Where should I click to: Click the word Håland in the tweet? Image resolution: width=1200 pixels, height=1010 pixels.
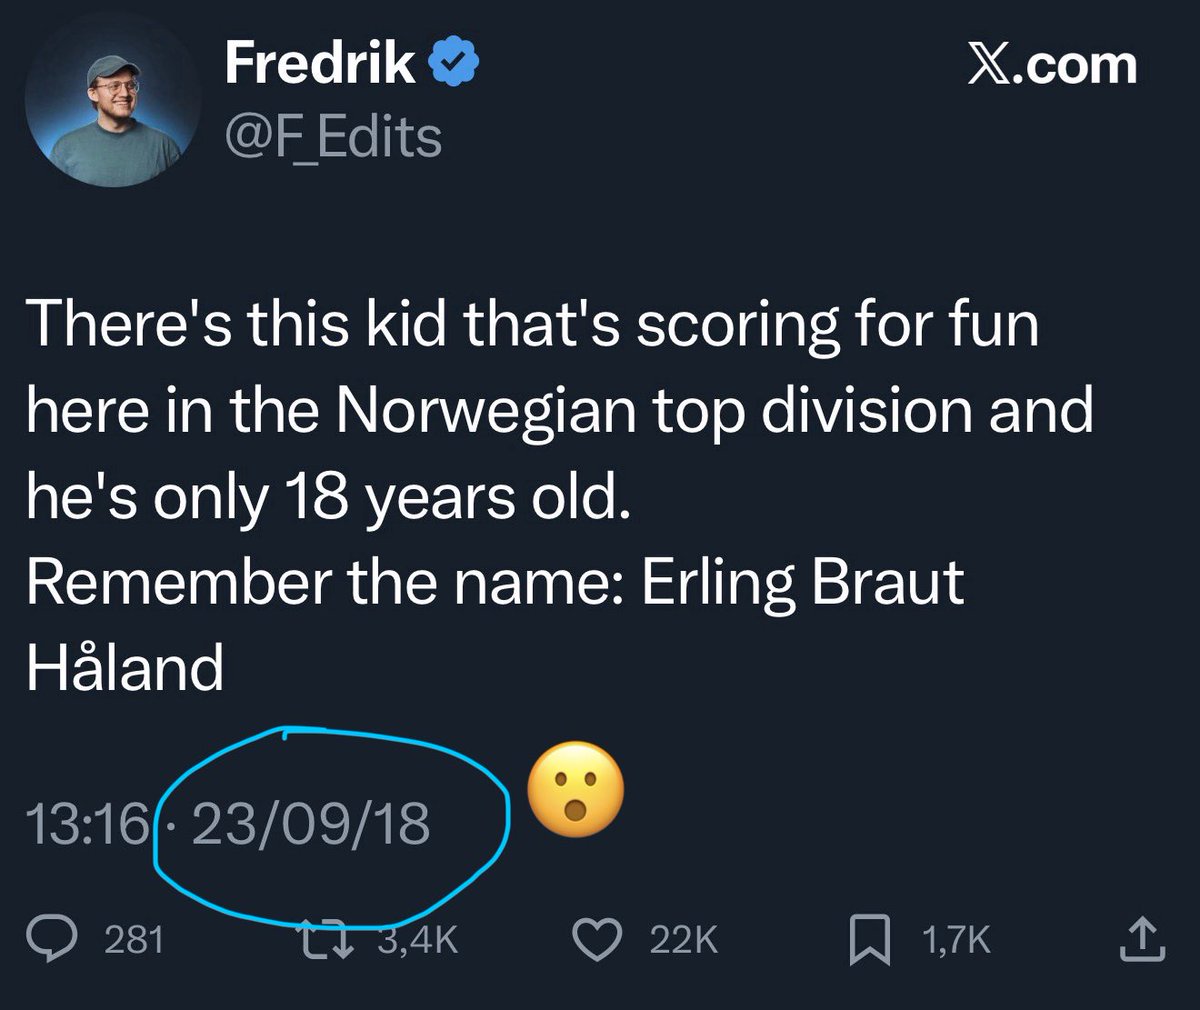(x=125, y=667)
